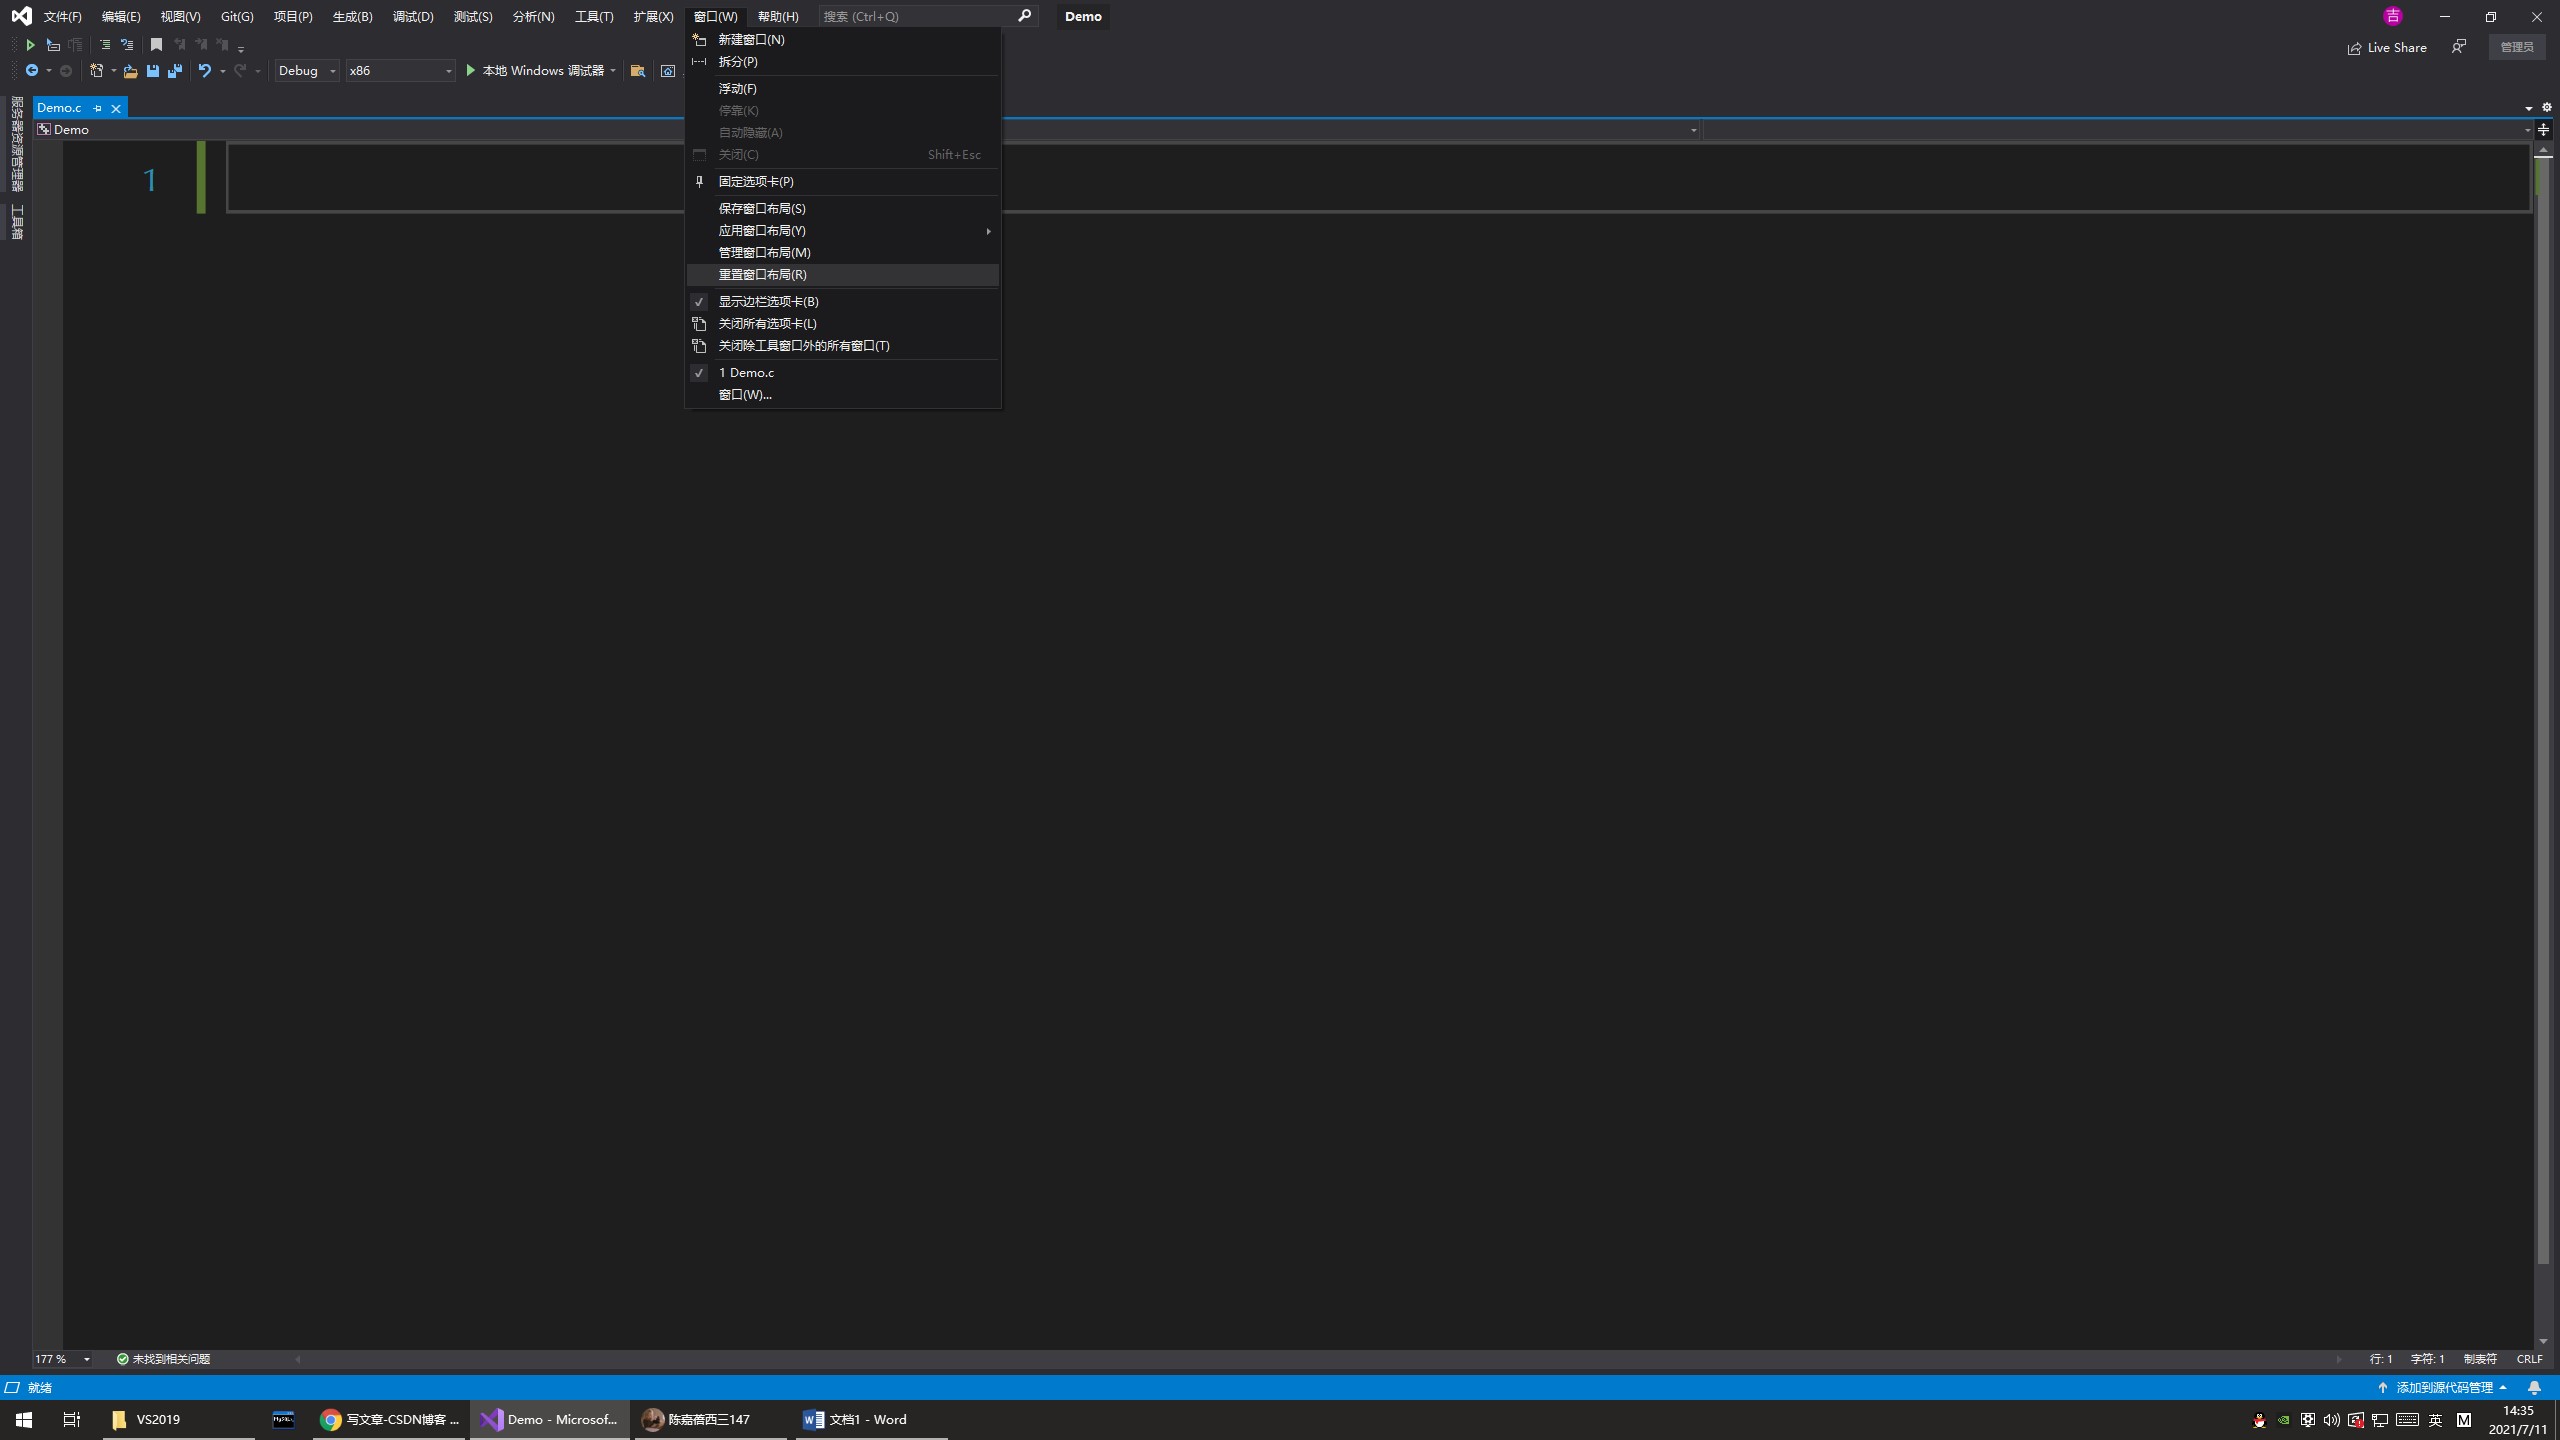Select the Open File toolbar icon
The image size is (2560, 1440).
131,70
